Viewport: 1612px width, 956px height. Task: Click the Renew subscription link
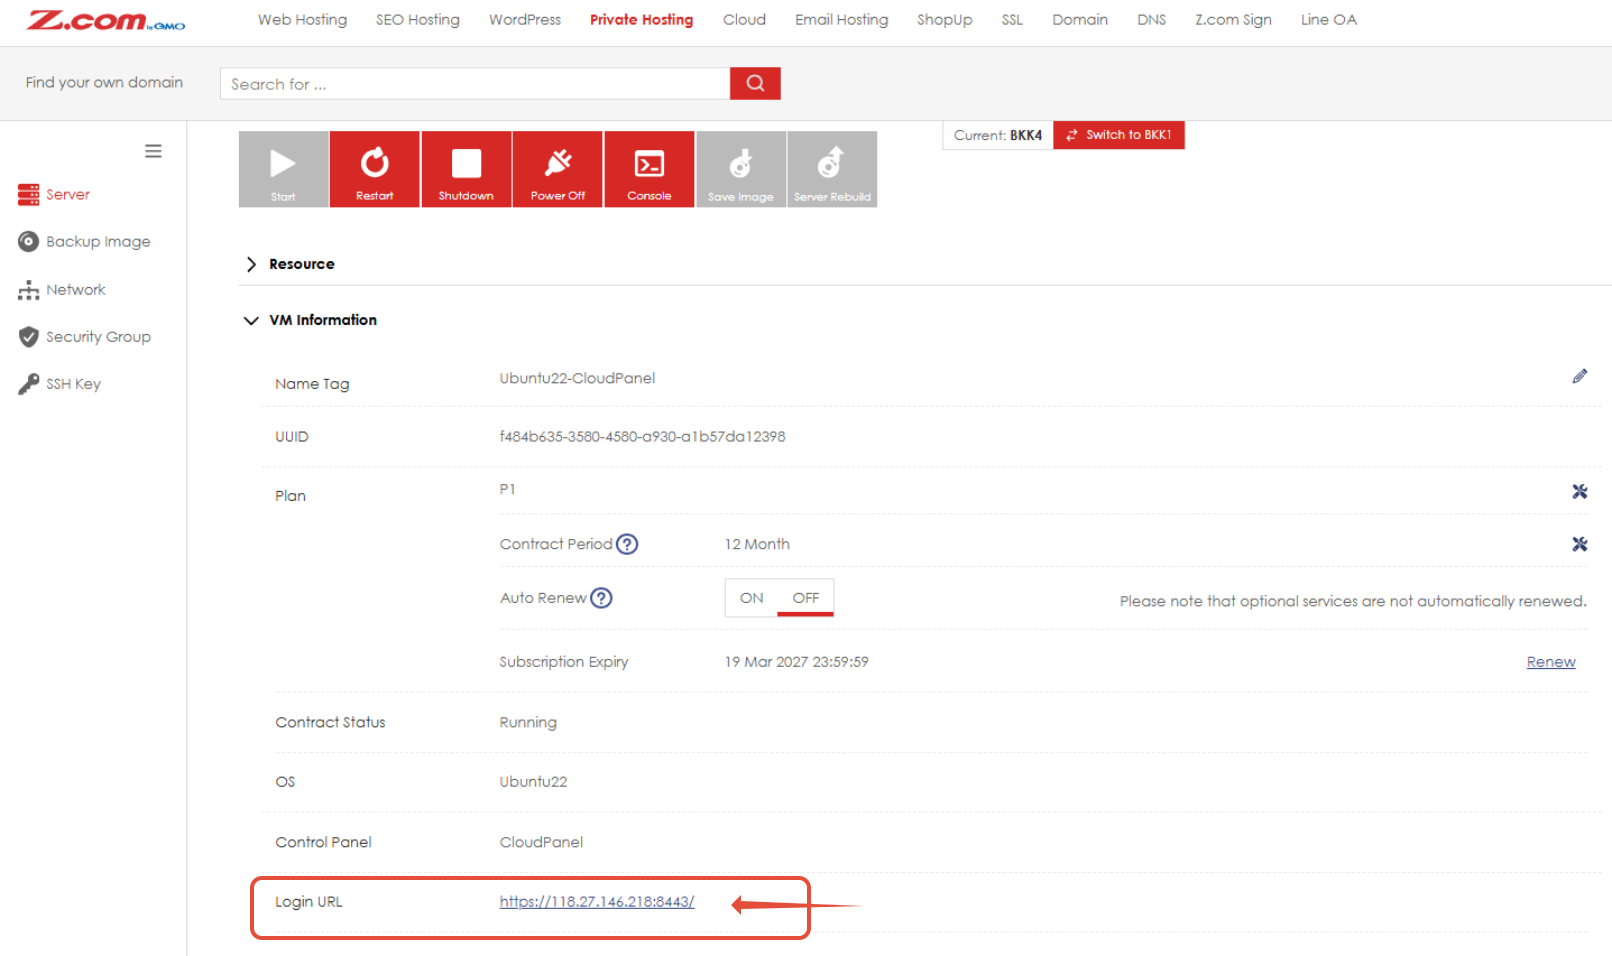1551,662
